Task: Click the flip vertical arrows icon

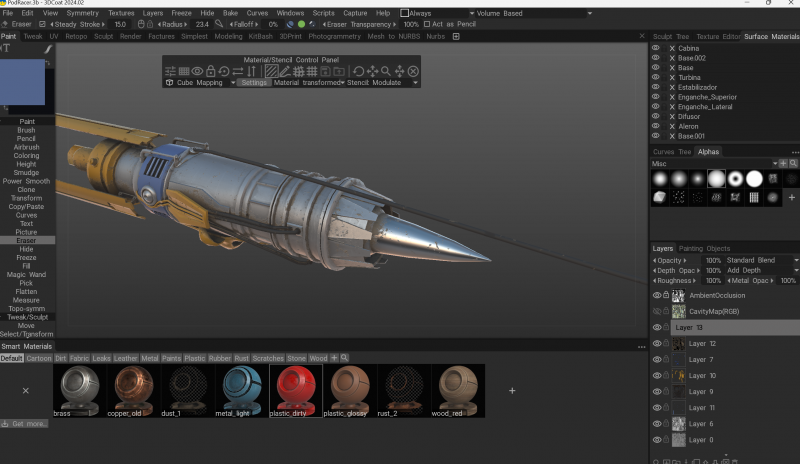Action: (x=251, y=71)
